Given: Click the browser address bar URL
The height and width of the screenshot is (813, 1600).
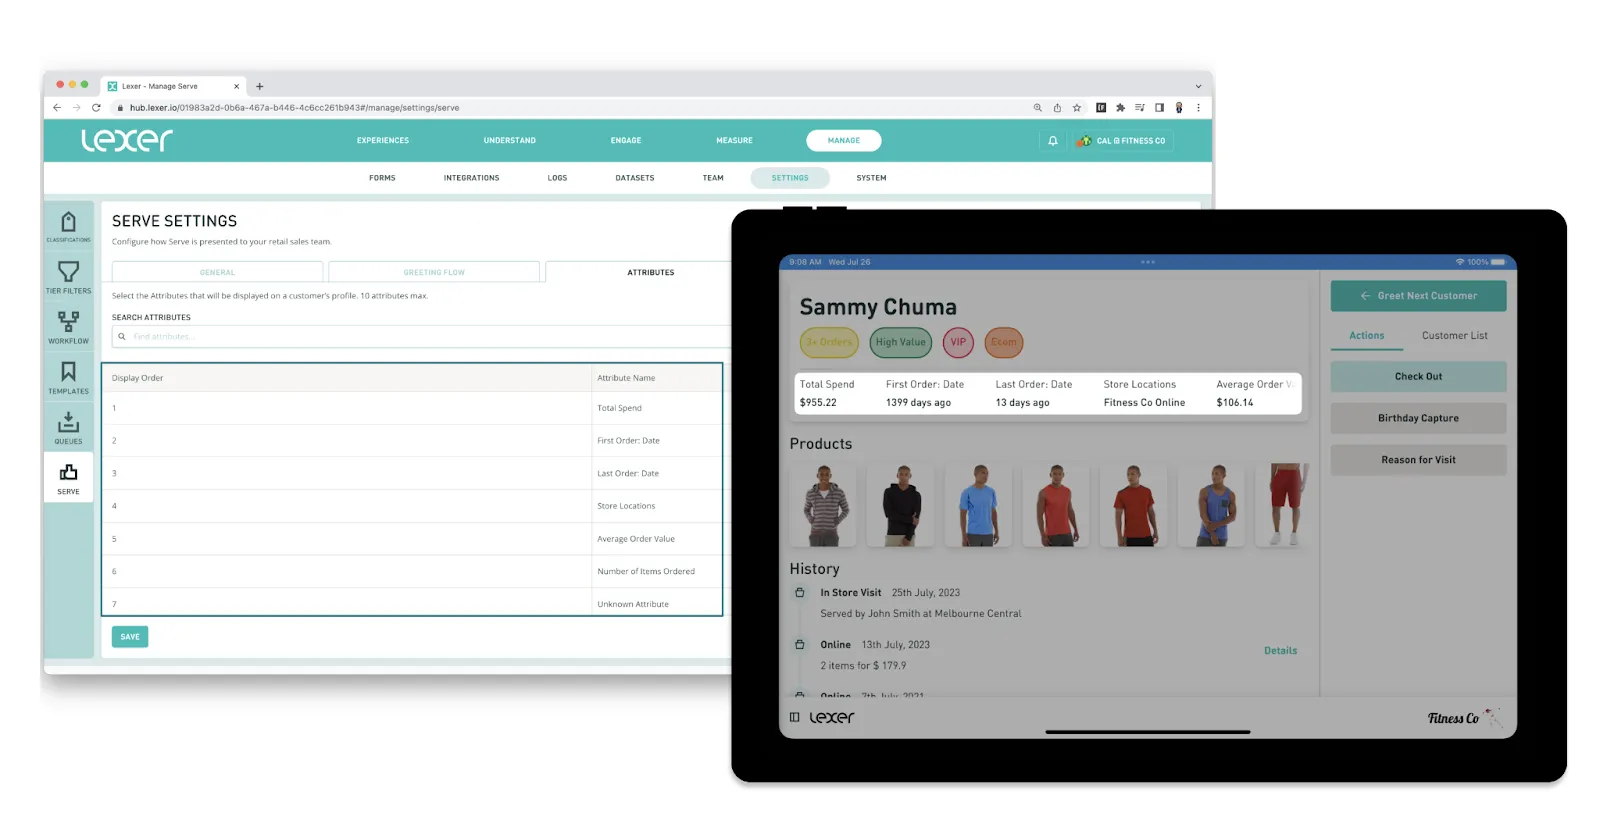Looking at the screenshot, I should coord(294,108).
